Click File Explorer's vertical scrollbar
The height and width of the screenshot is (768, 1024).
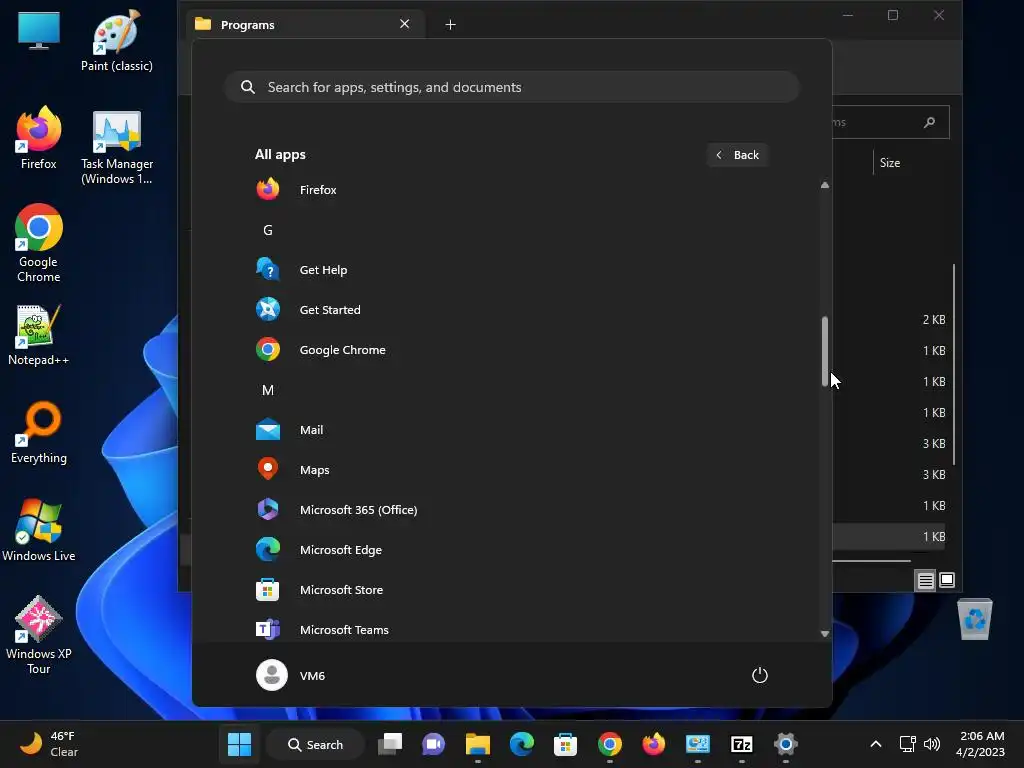[x=954, y=364]
